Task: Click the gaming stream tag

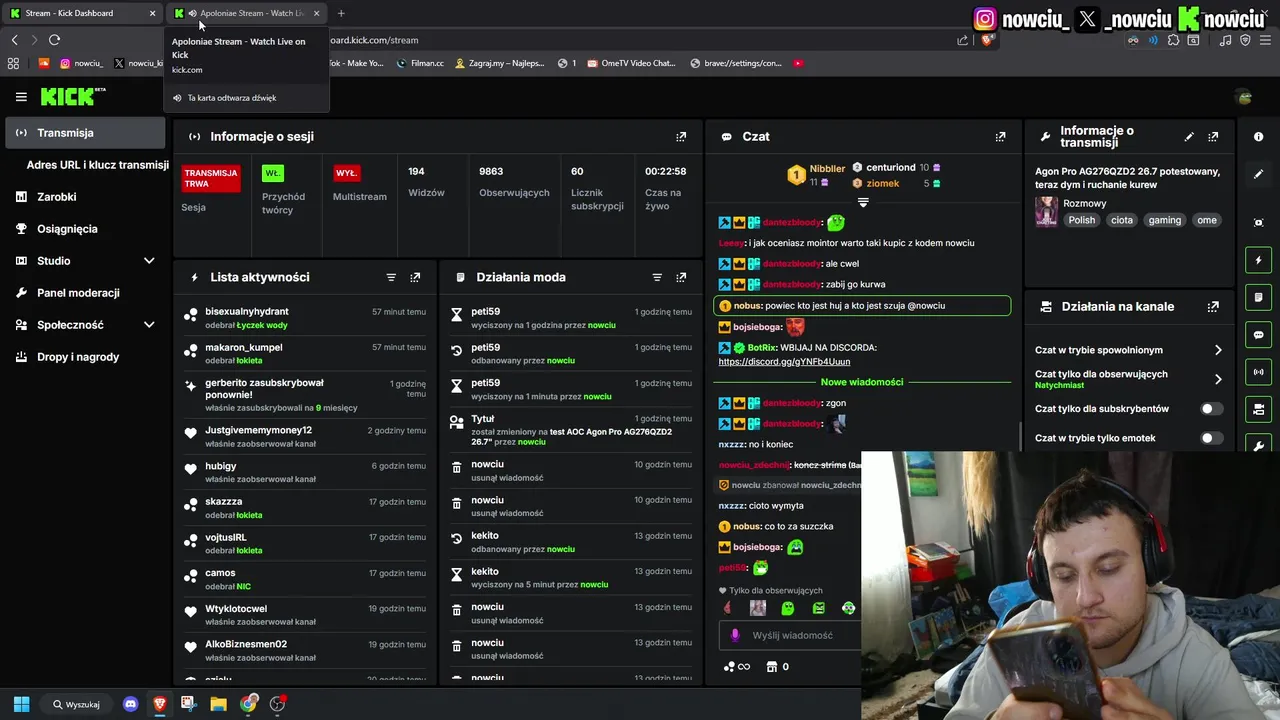Action: (1164, 220)
